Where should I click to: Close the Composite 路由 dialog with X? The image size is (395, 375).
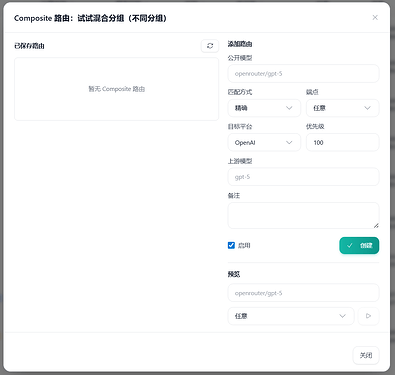pyautogui.click(x=375, y=17)
